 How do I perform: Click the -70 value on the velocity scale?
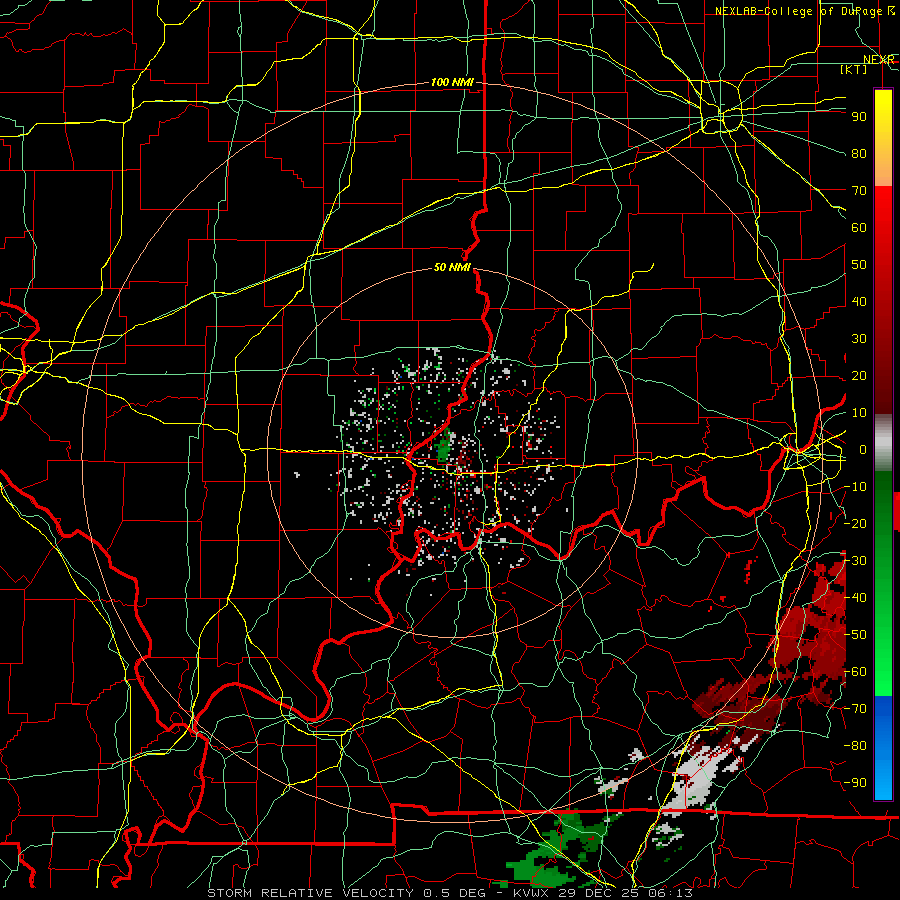(856, 709)
